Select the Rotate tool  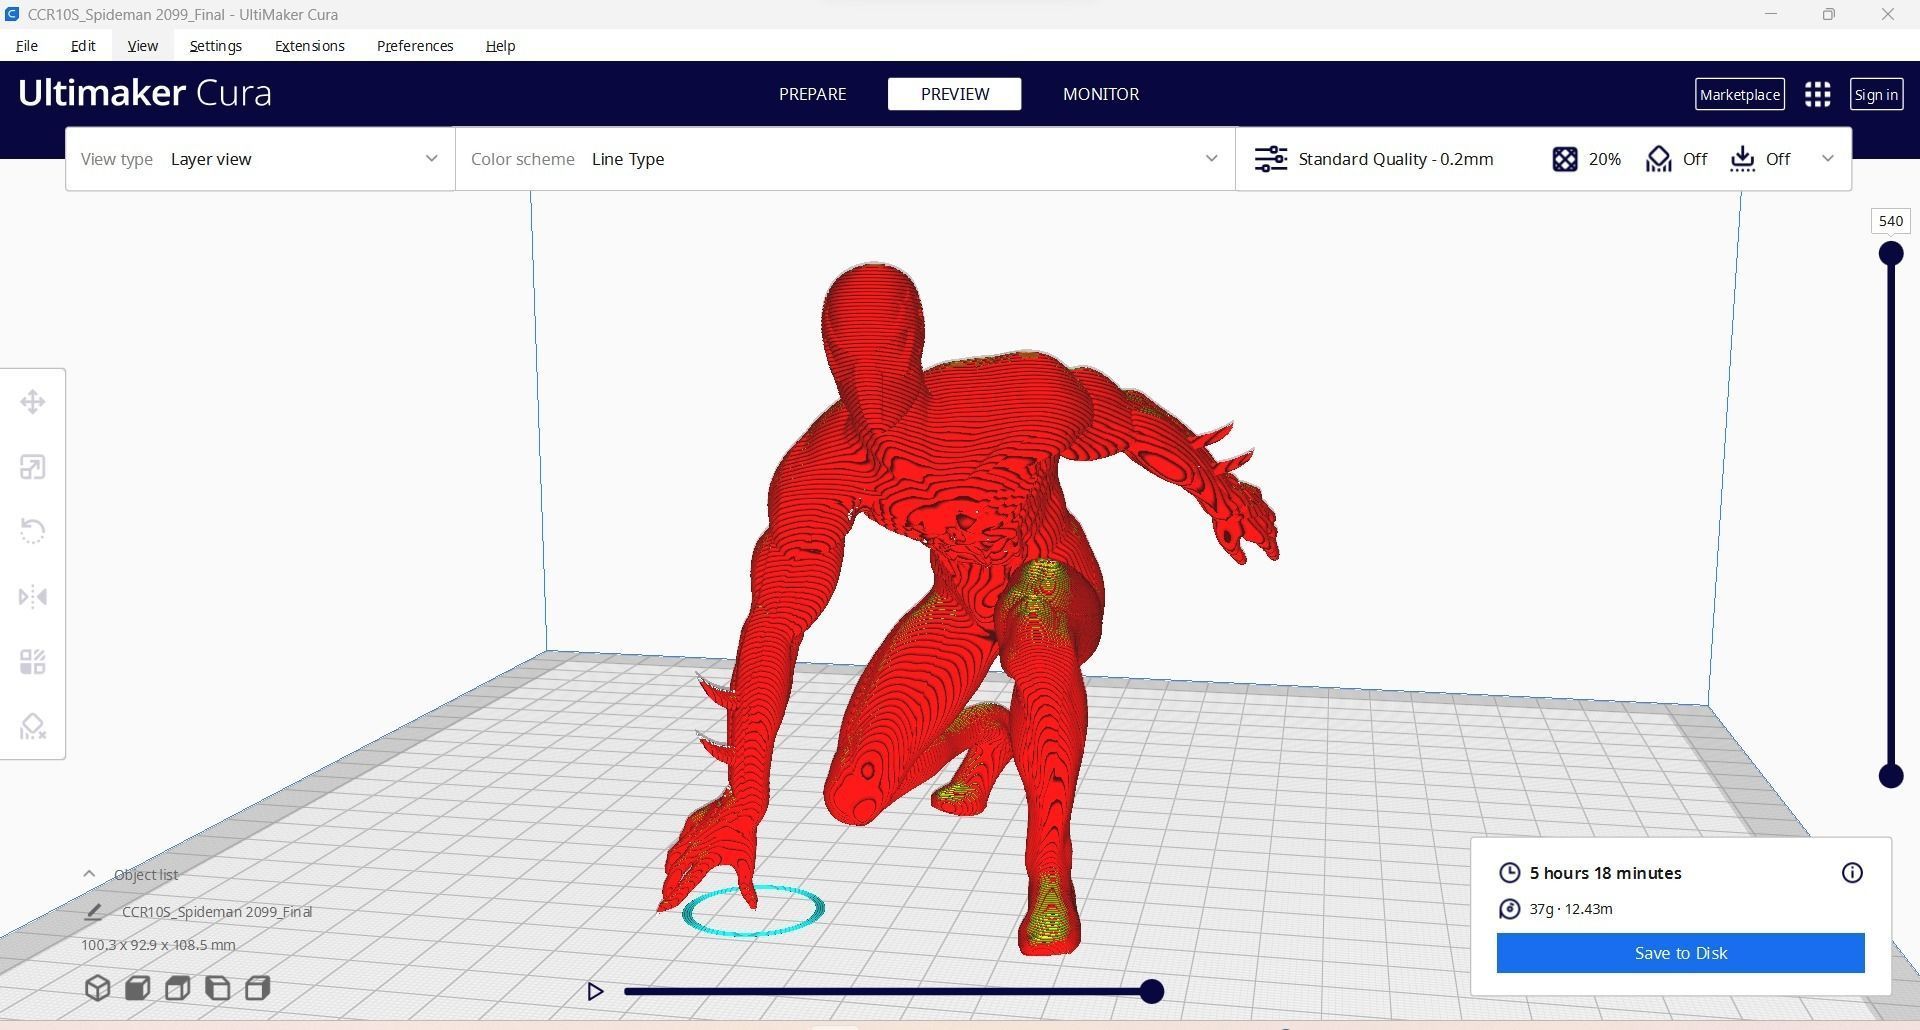click(x=33, y=531)
